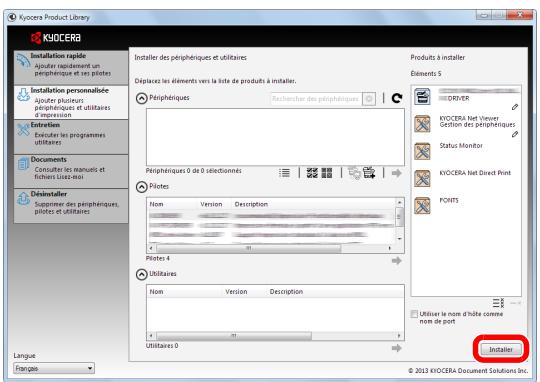Select the KYOCERA Net Direct Print icon

422,178
